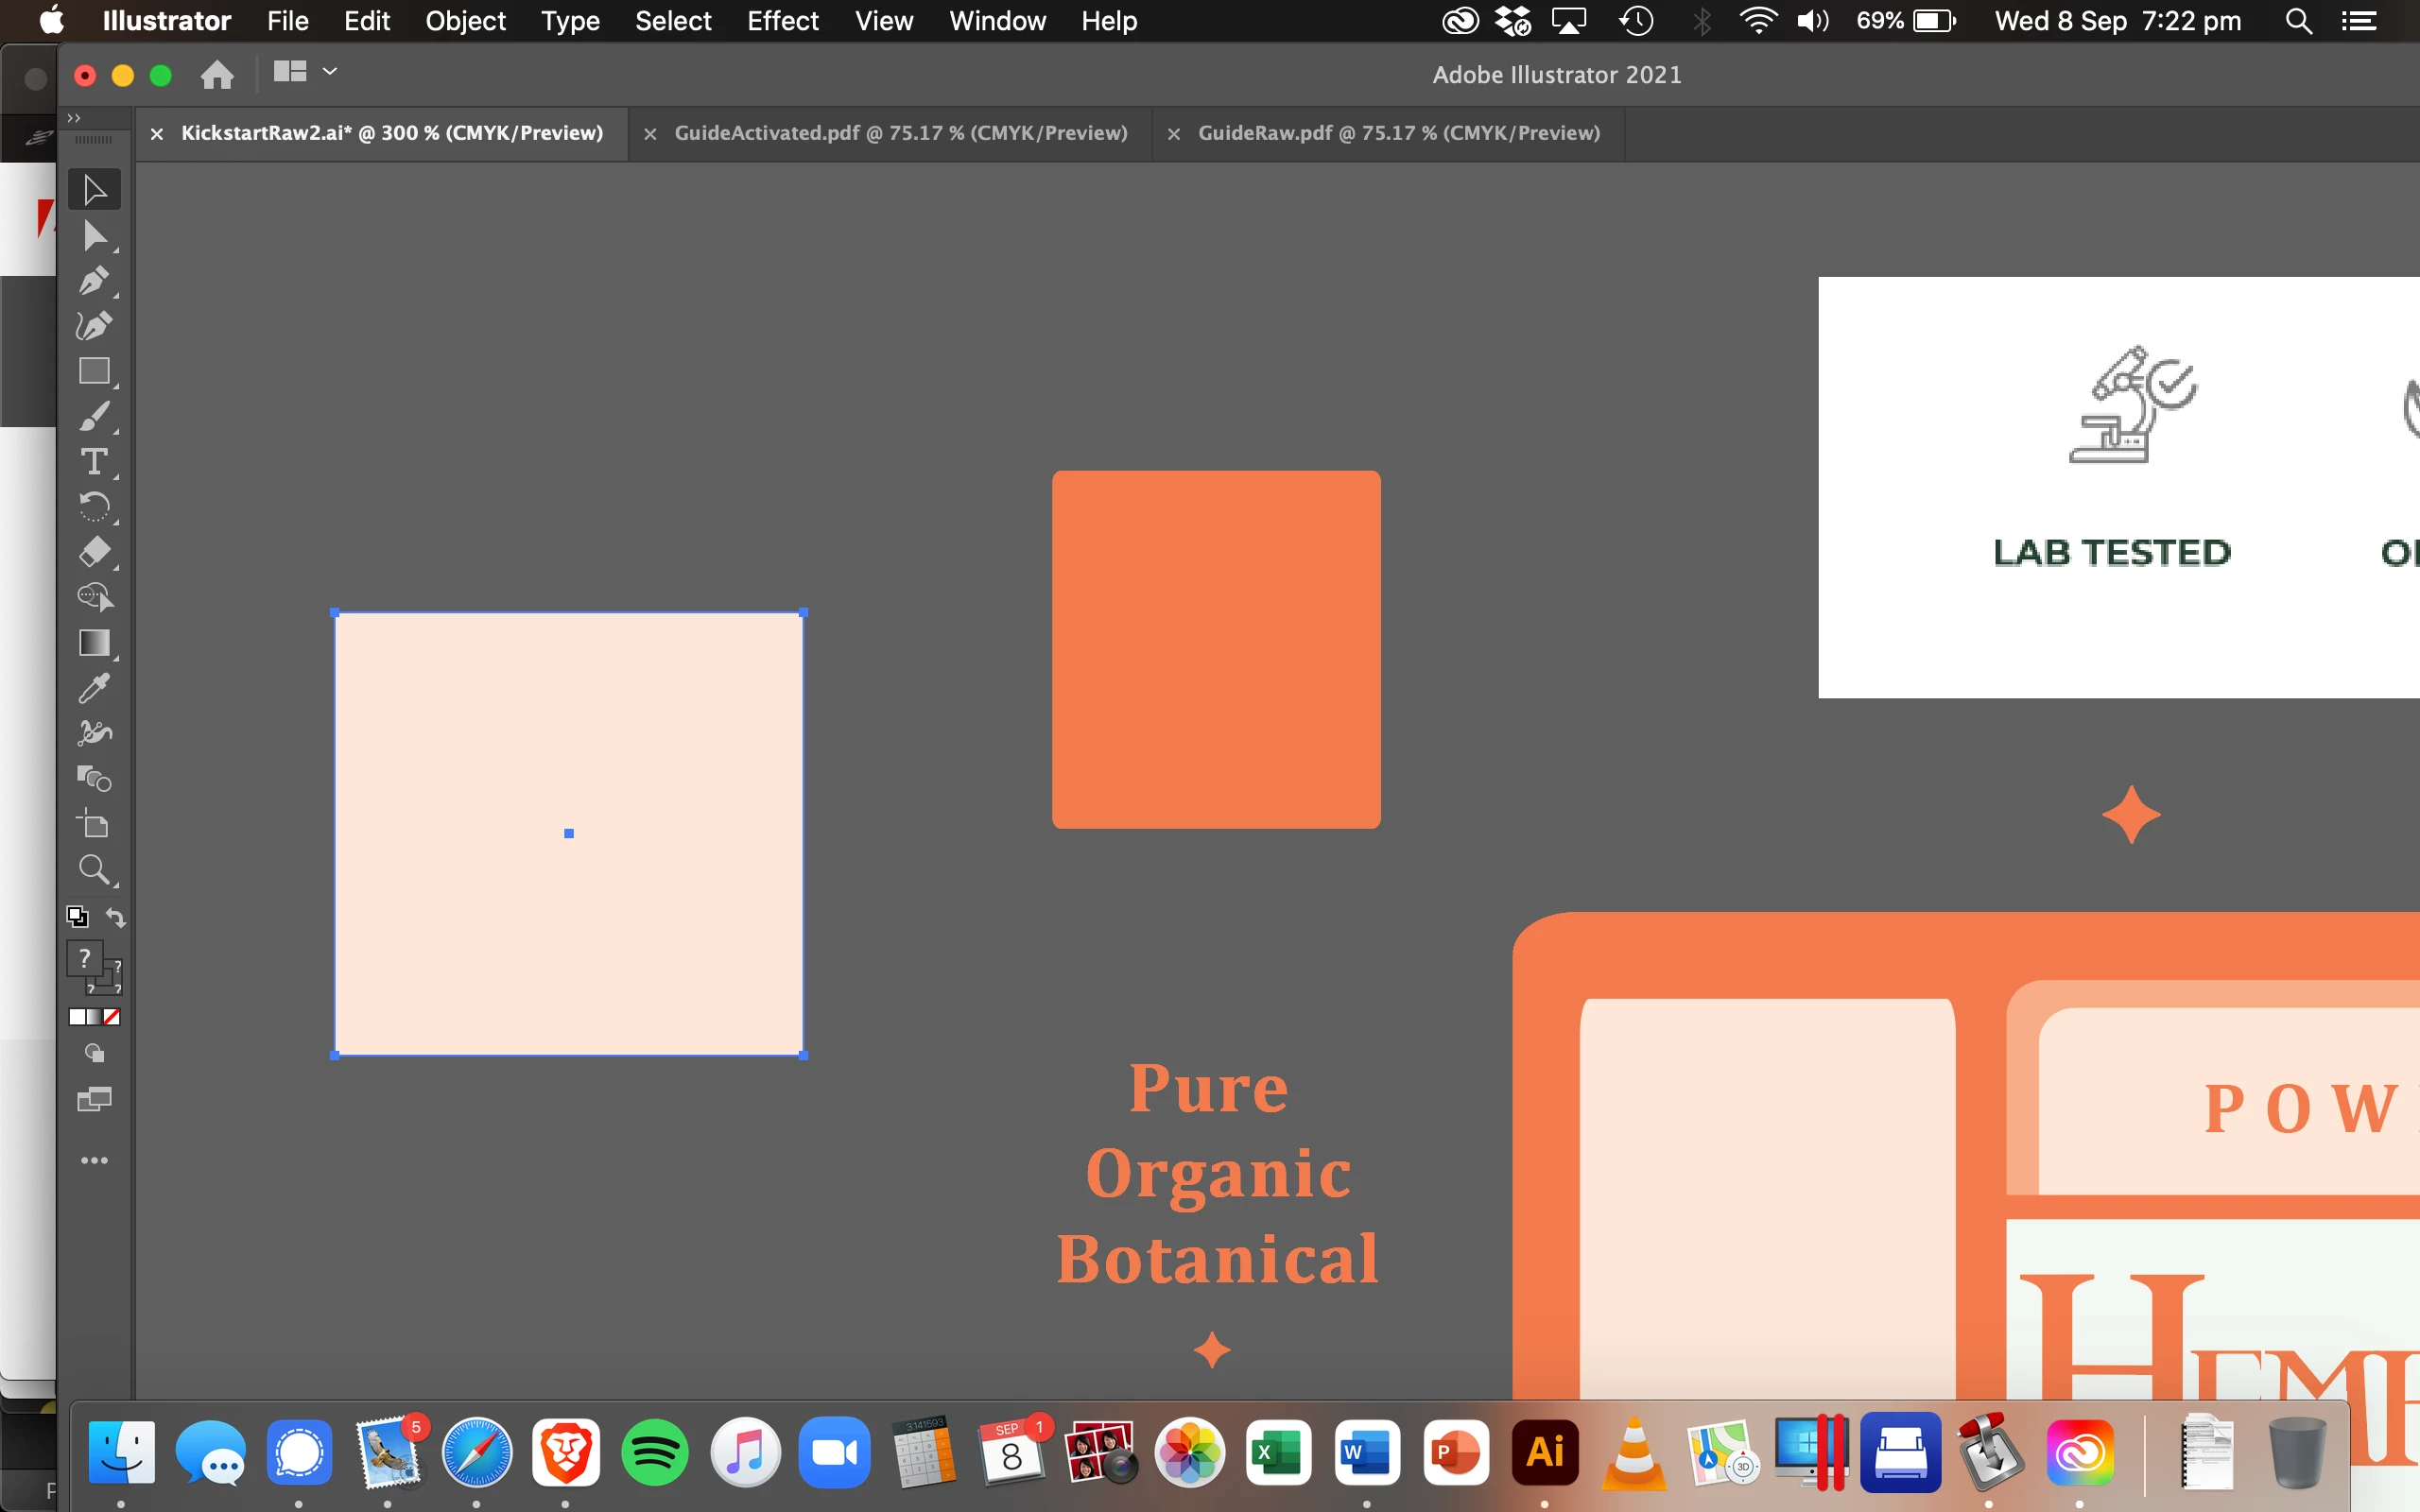Open Edit Toolbar three-dots menu
Screen dimensions: 2420x1512
[x=94, y=1161]
